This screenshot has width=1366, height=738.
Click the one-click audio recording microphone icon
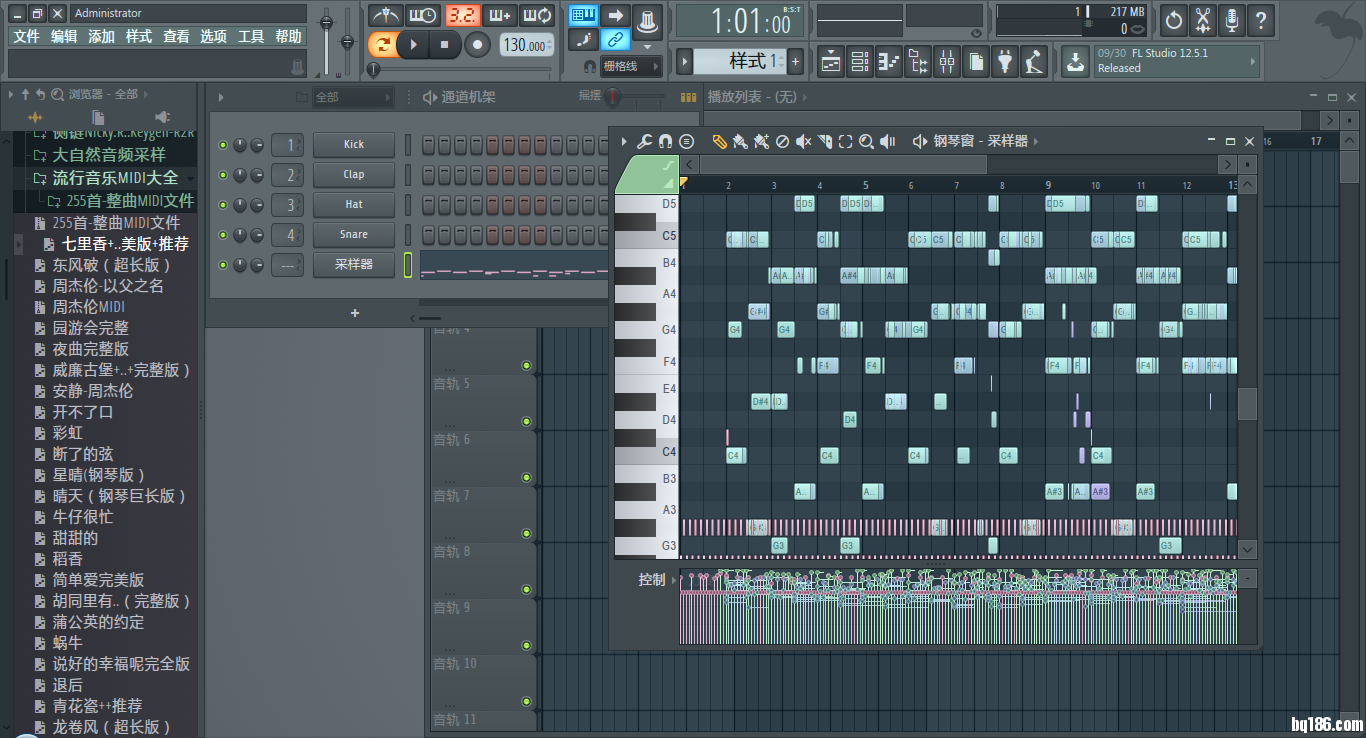[x=1232, y=19]
